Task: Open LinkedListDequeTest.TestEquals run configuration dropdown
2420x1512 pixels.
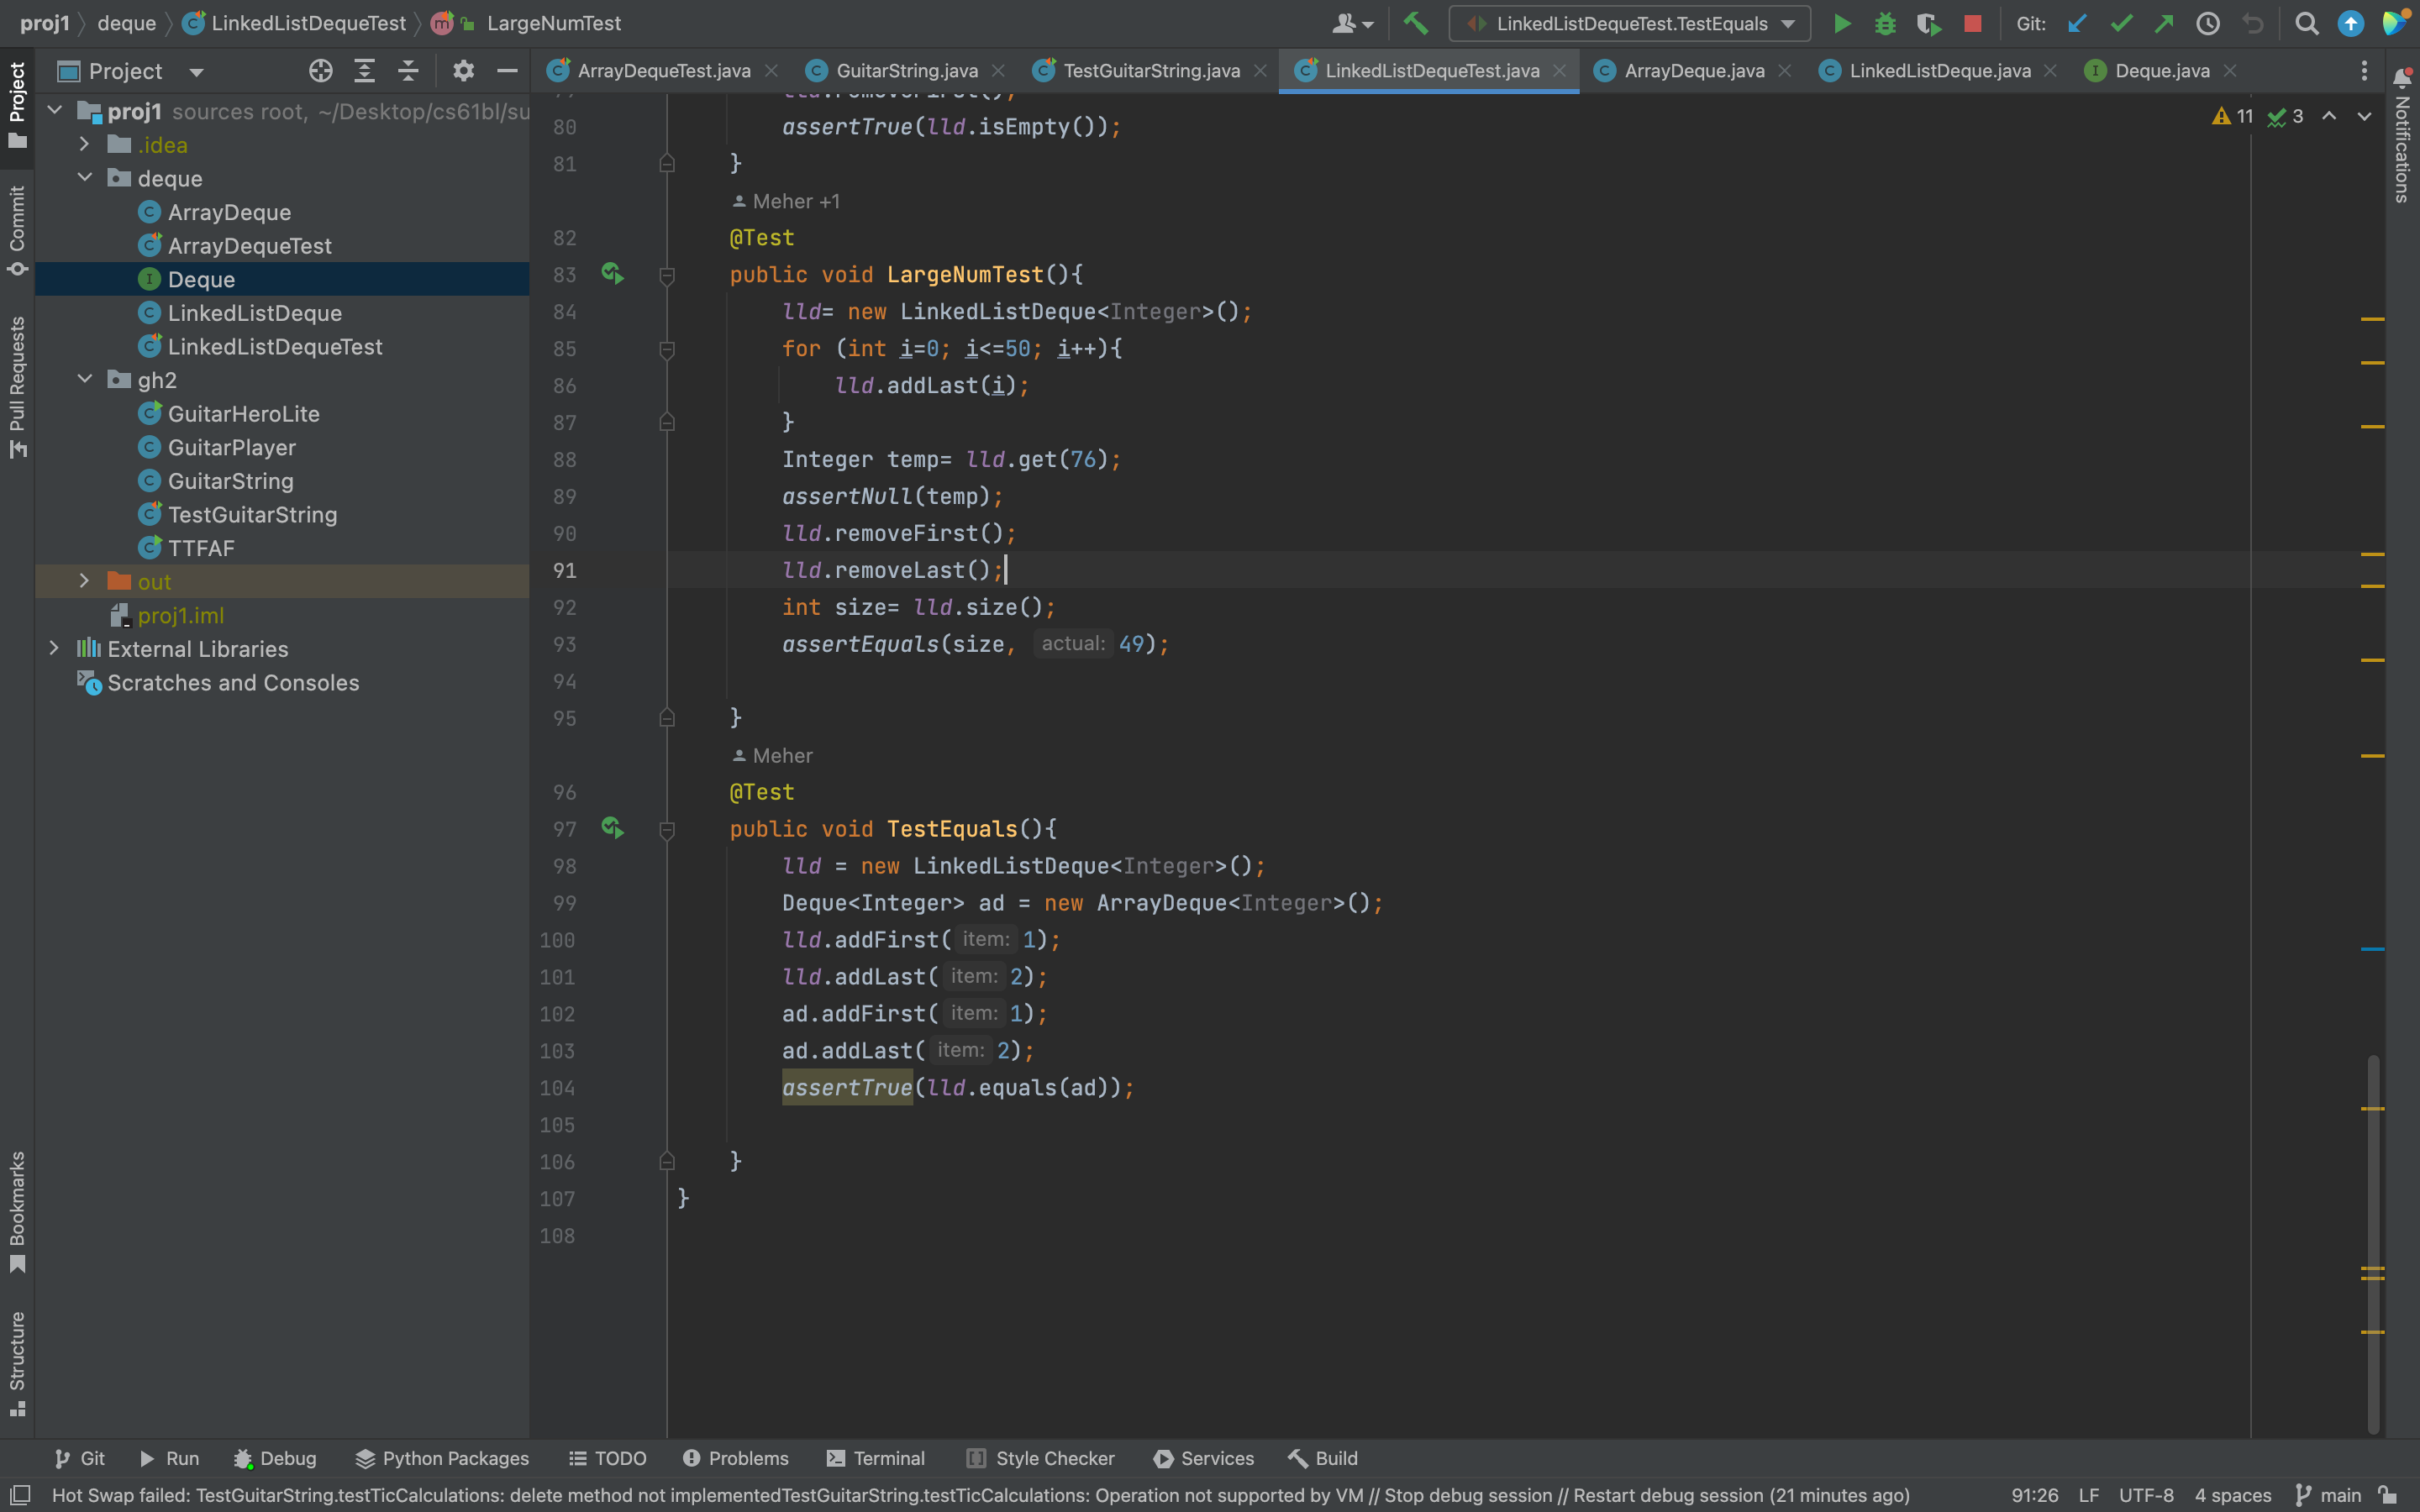Action: coord(1630,23)
